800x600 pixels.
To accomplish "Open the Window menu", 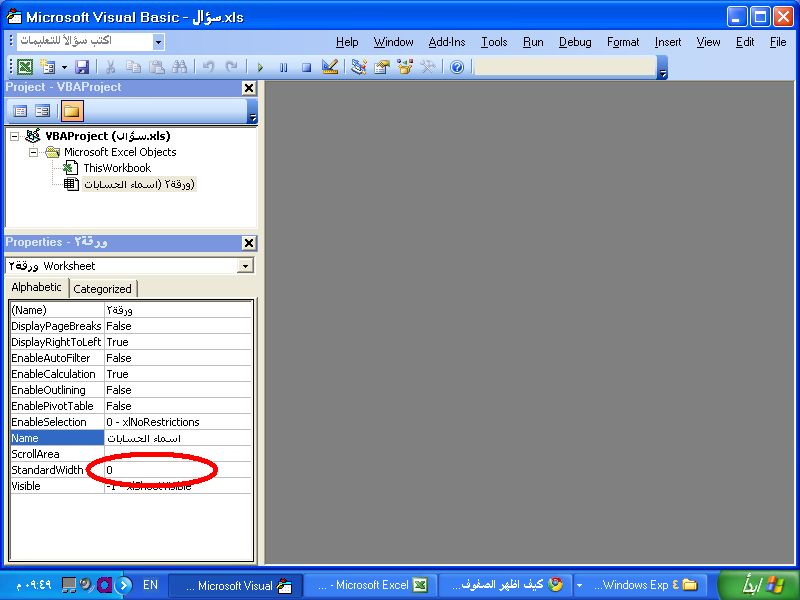I will point(393,42).
